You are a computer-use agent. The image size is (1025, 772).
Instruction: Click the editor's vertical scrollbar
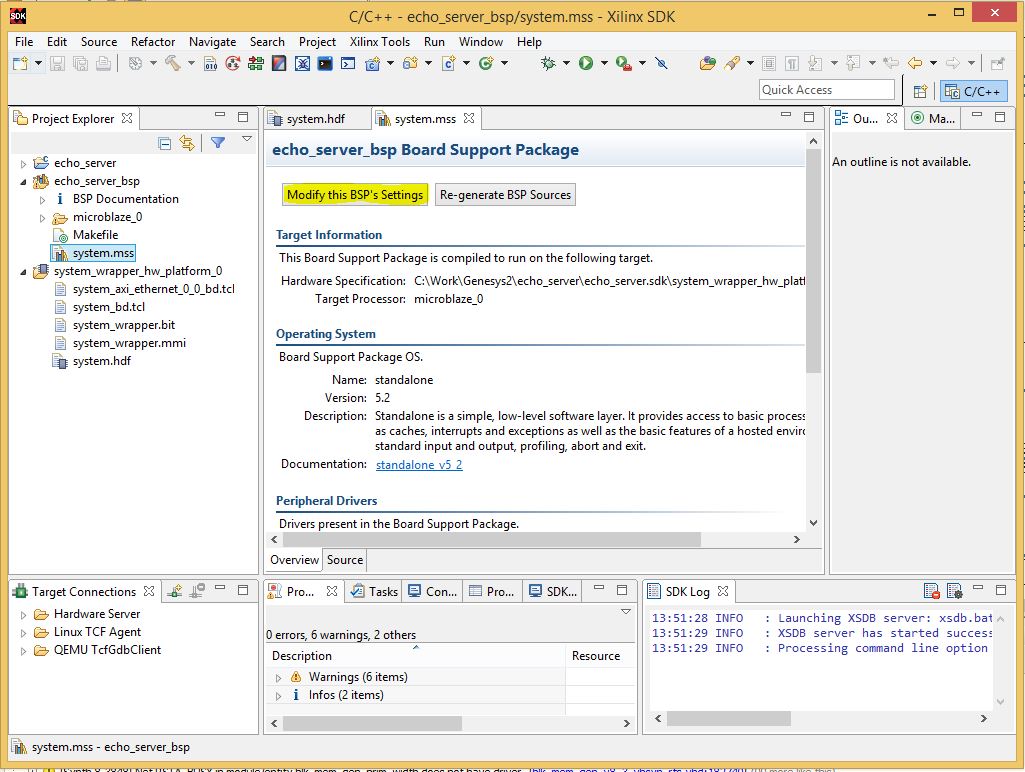point(813,261)
